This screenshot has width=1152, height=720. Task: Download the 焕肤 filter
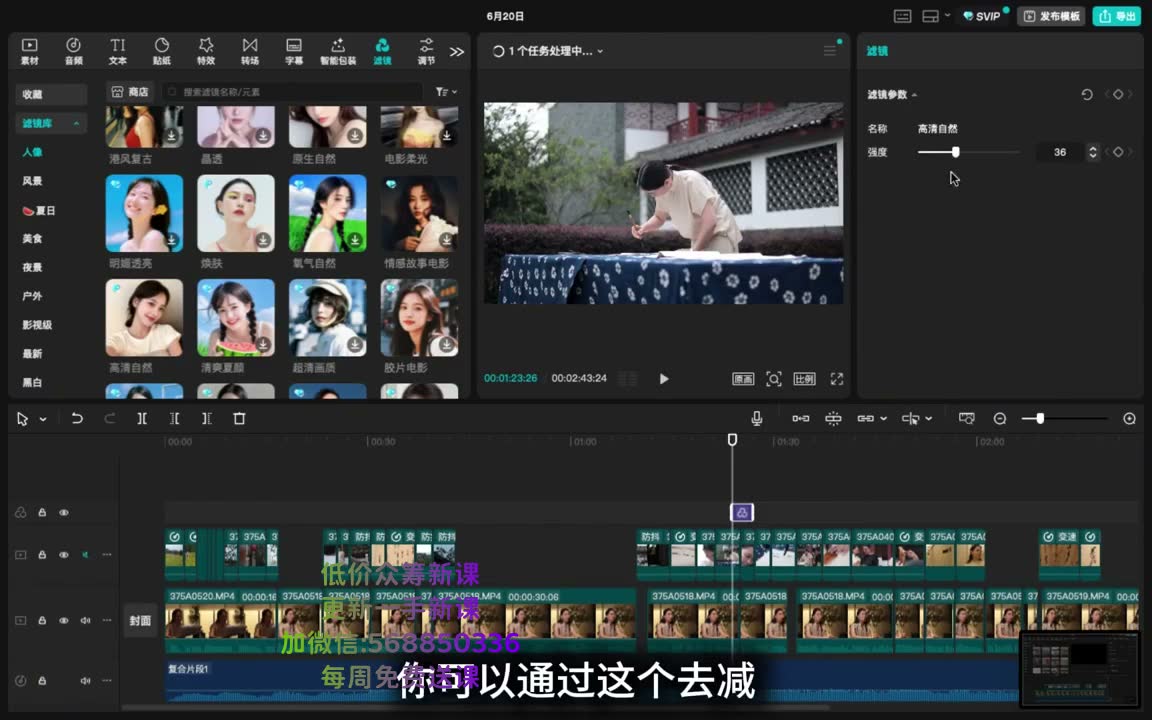(263, 240)
